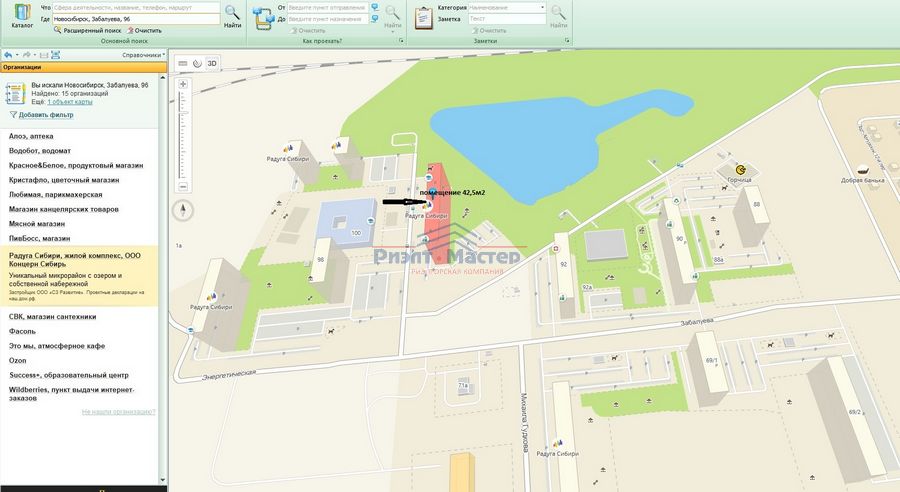Click the route Найти magnifier in Как проехать
Image resolution: width=900 pixels, height=492 pixels.
point(393,16)
